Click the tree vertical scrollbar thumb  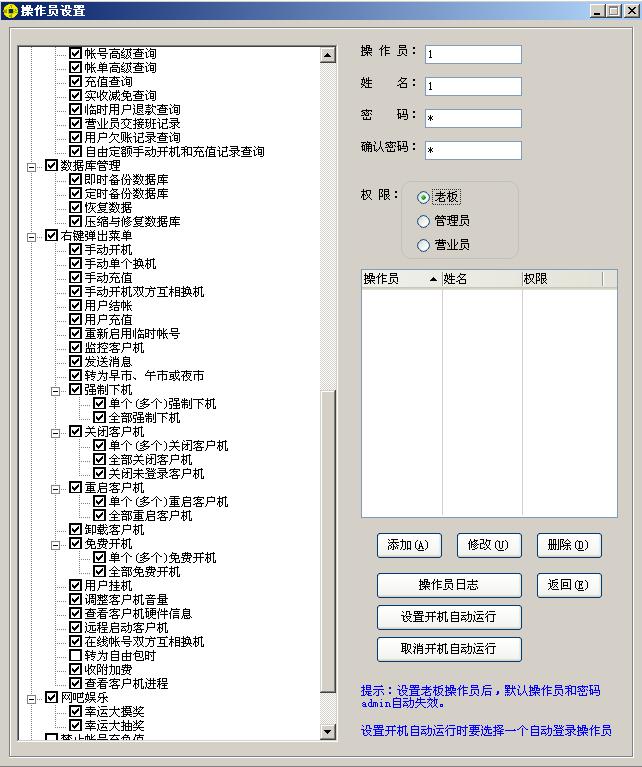tap(328, 541)
